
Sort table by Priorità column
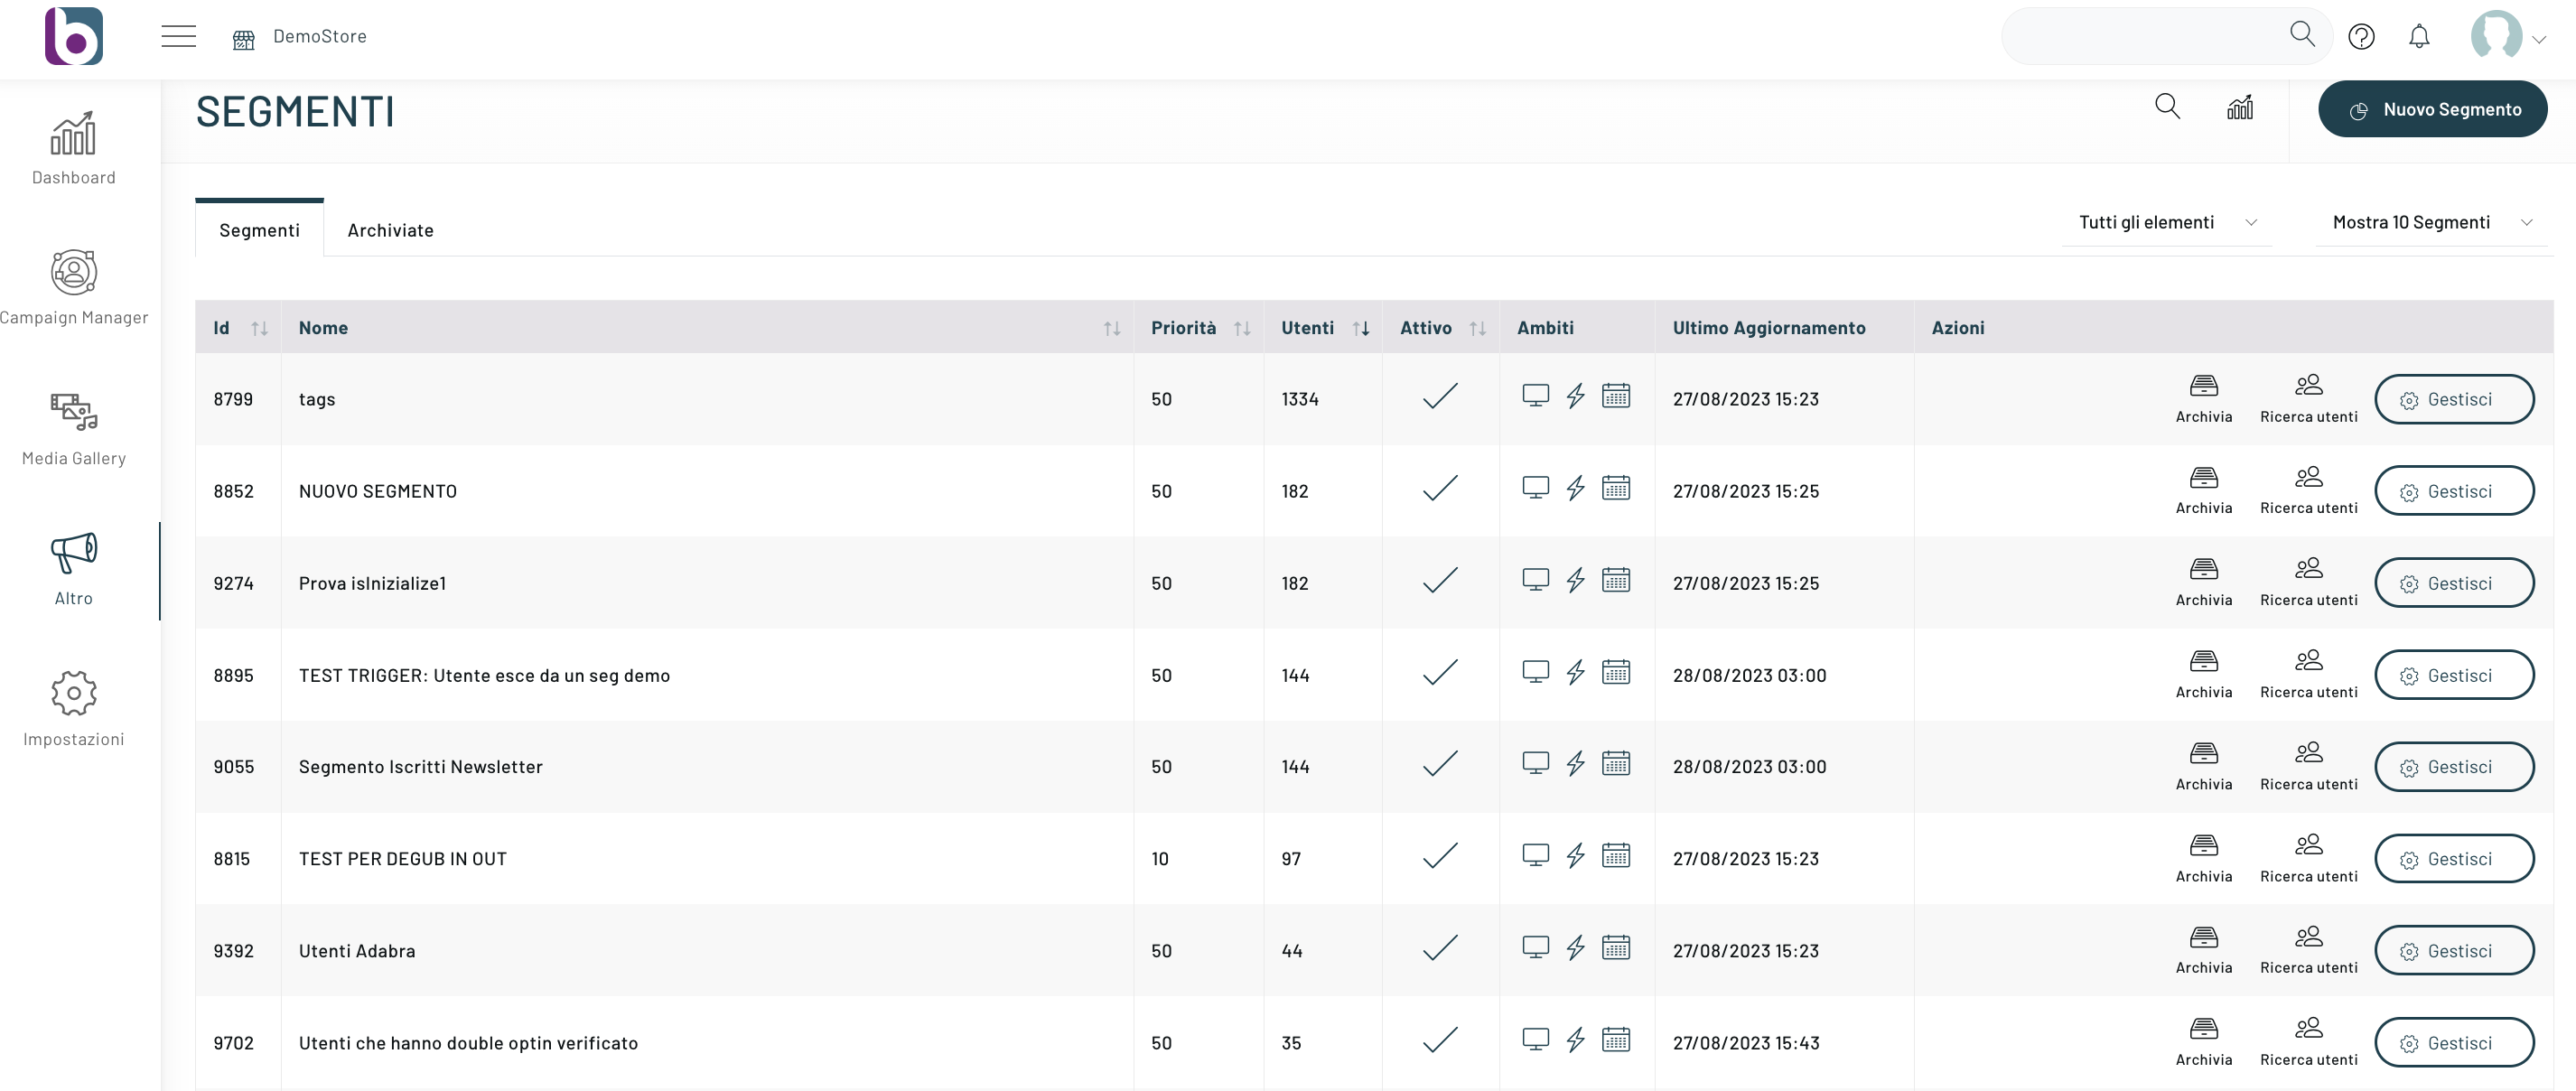tap(1241, 328)
